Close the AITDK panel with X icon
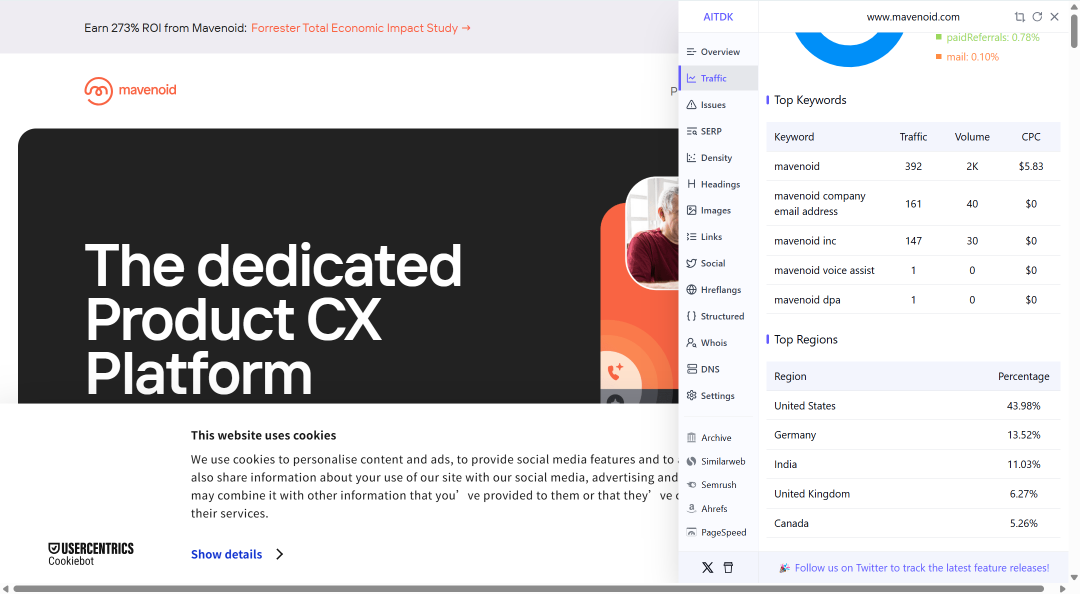This screenshot has height=594, width=1080. pyautogui.click(x=1054, y=17)
